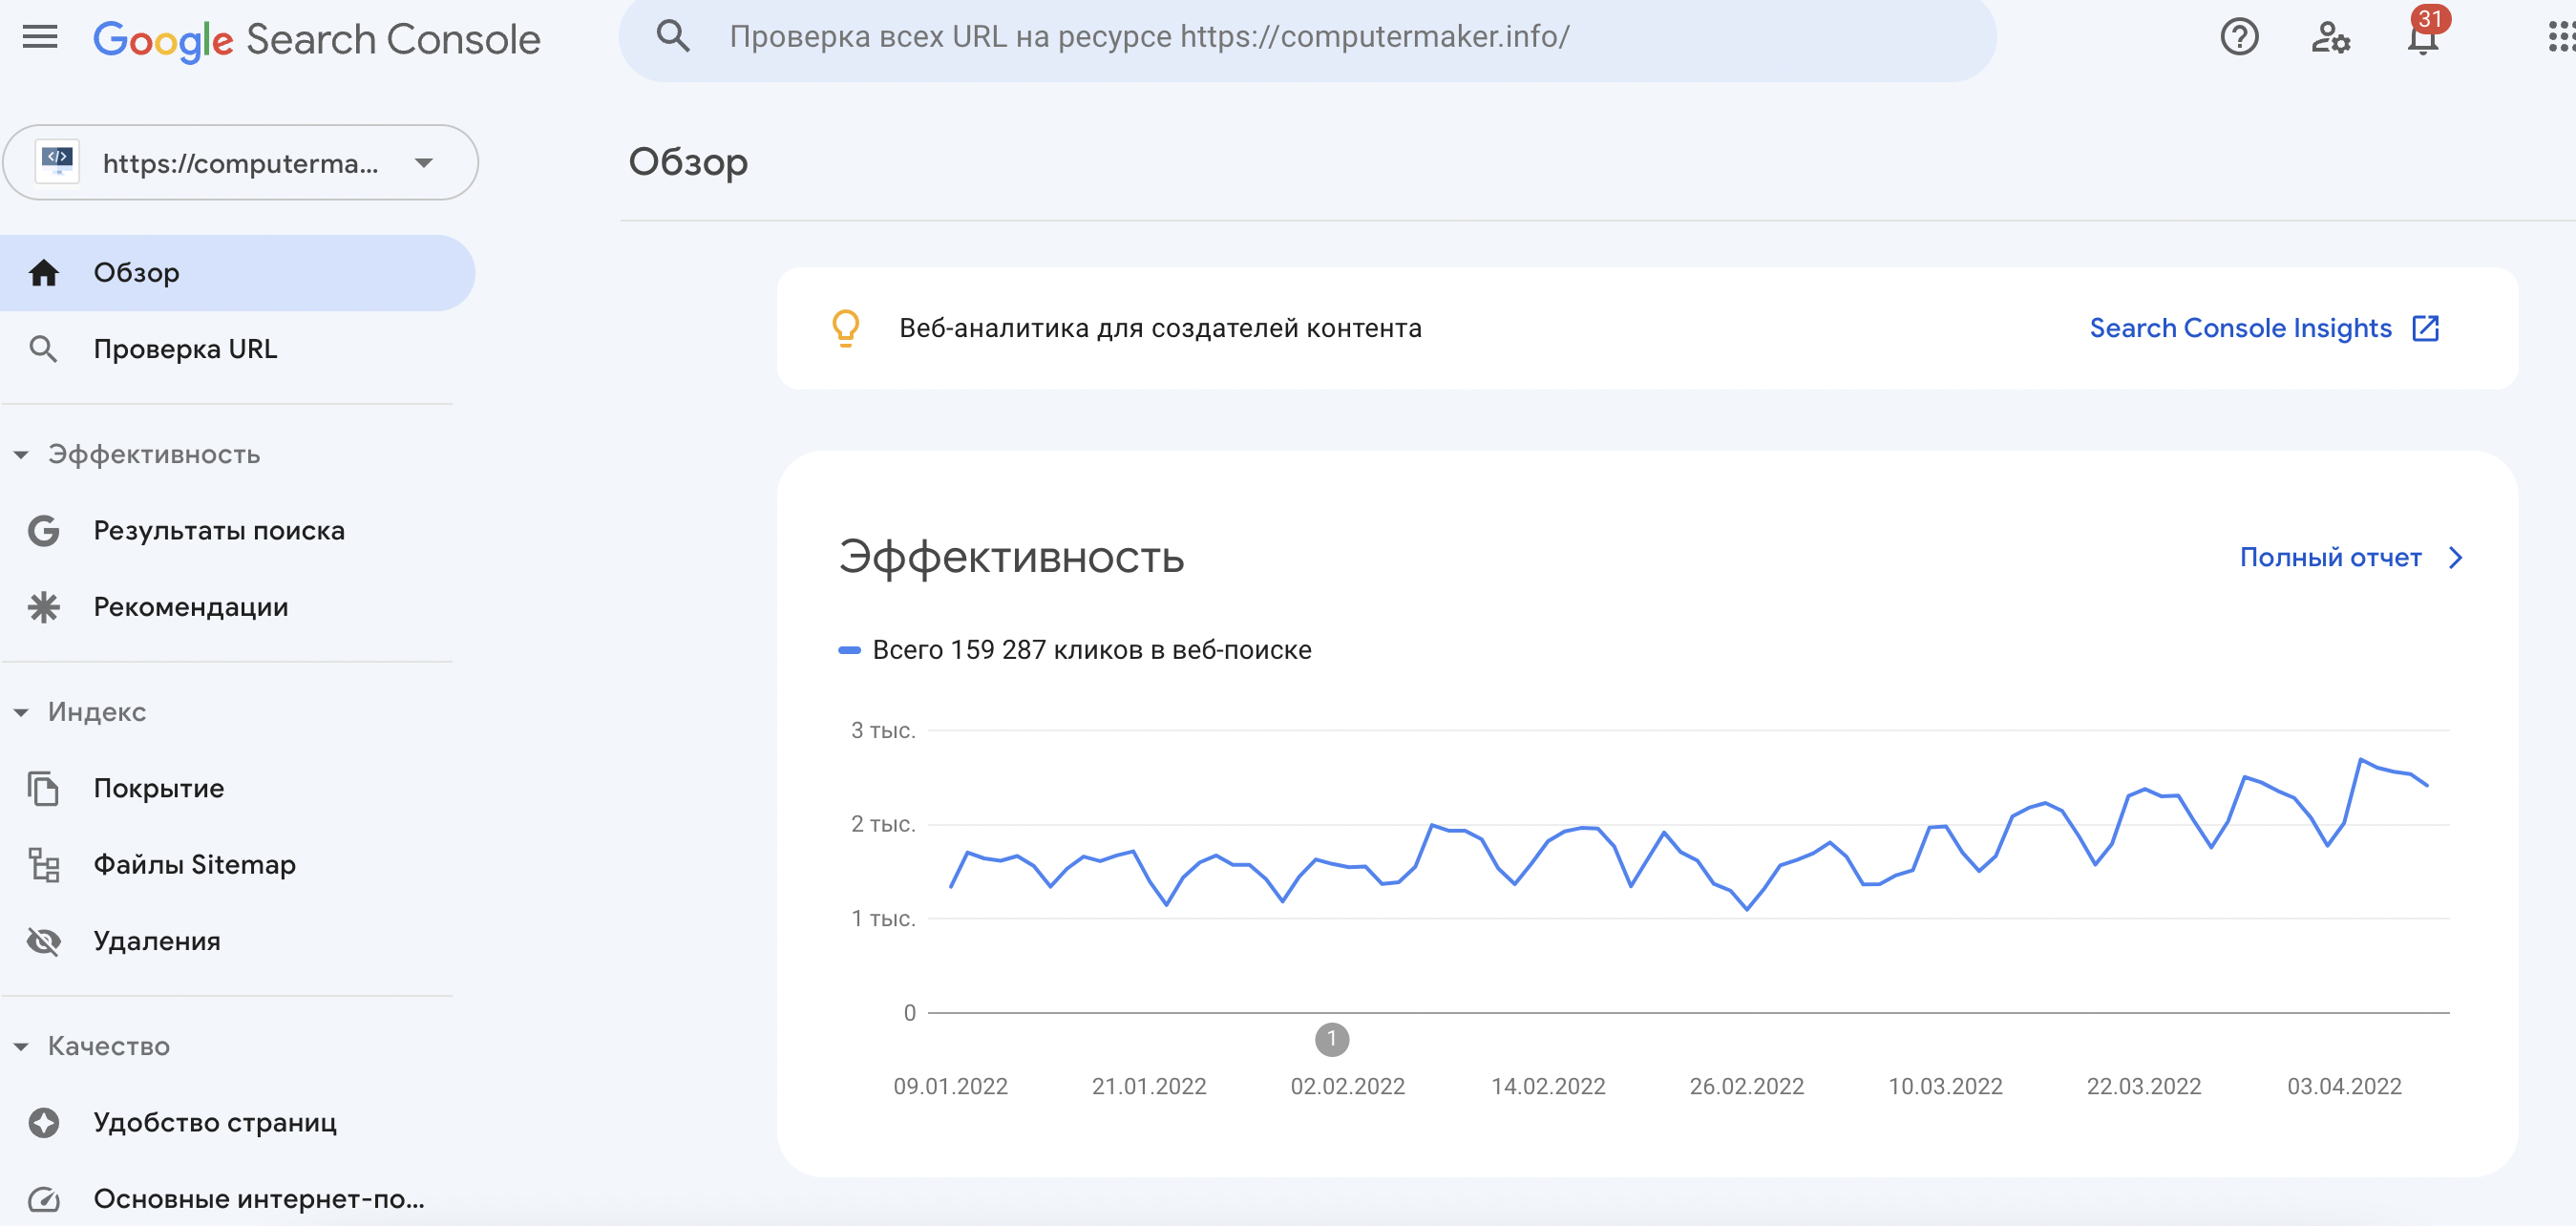Viewport: 2576px width, 1226px height.
Task: Open the Google apps grid icon
Action: click(2560, 38)
